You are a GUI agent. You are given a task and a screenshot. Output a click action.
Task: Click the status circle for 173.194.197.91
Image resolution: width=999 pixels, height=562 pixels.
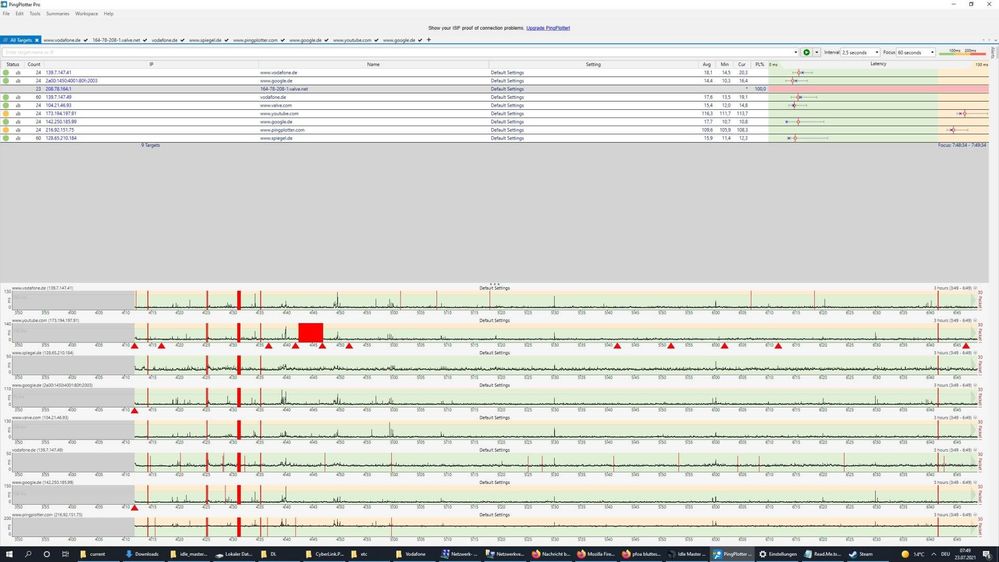coord(6,113)
